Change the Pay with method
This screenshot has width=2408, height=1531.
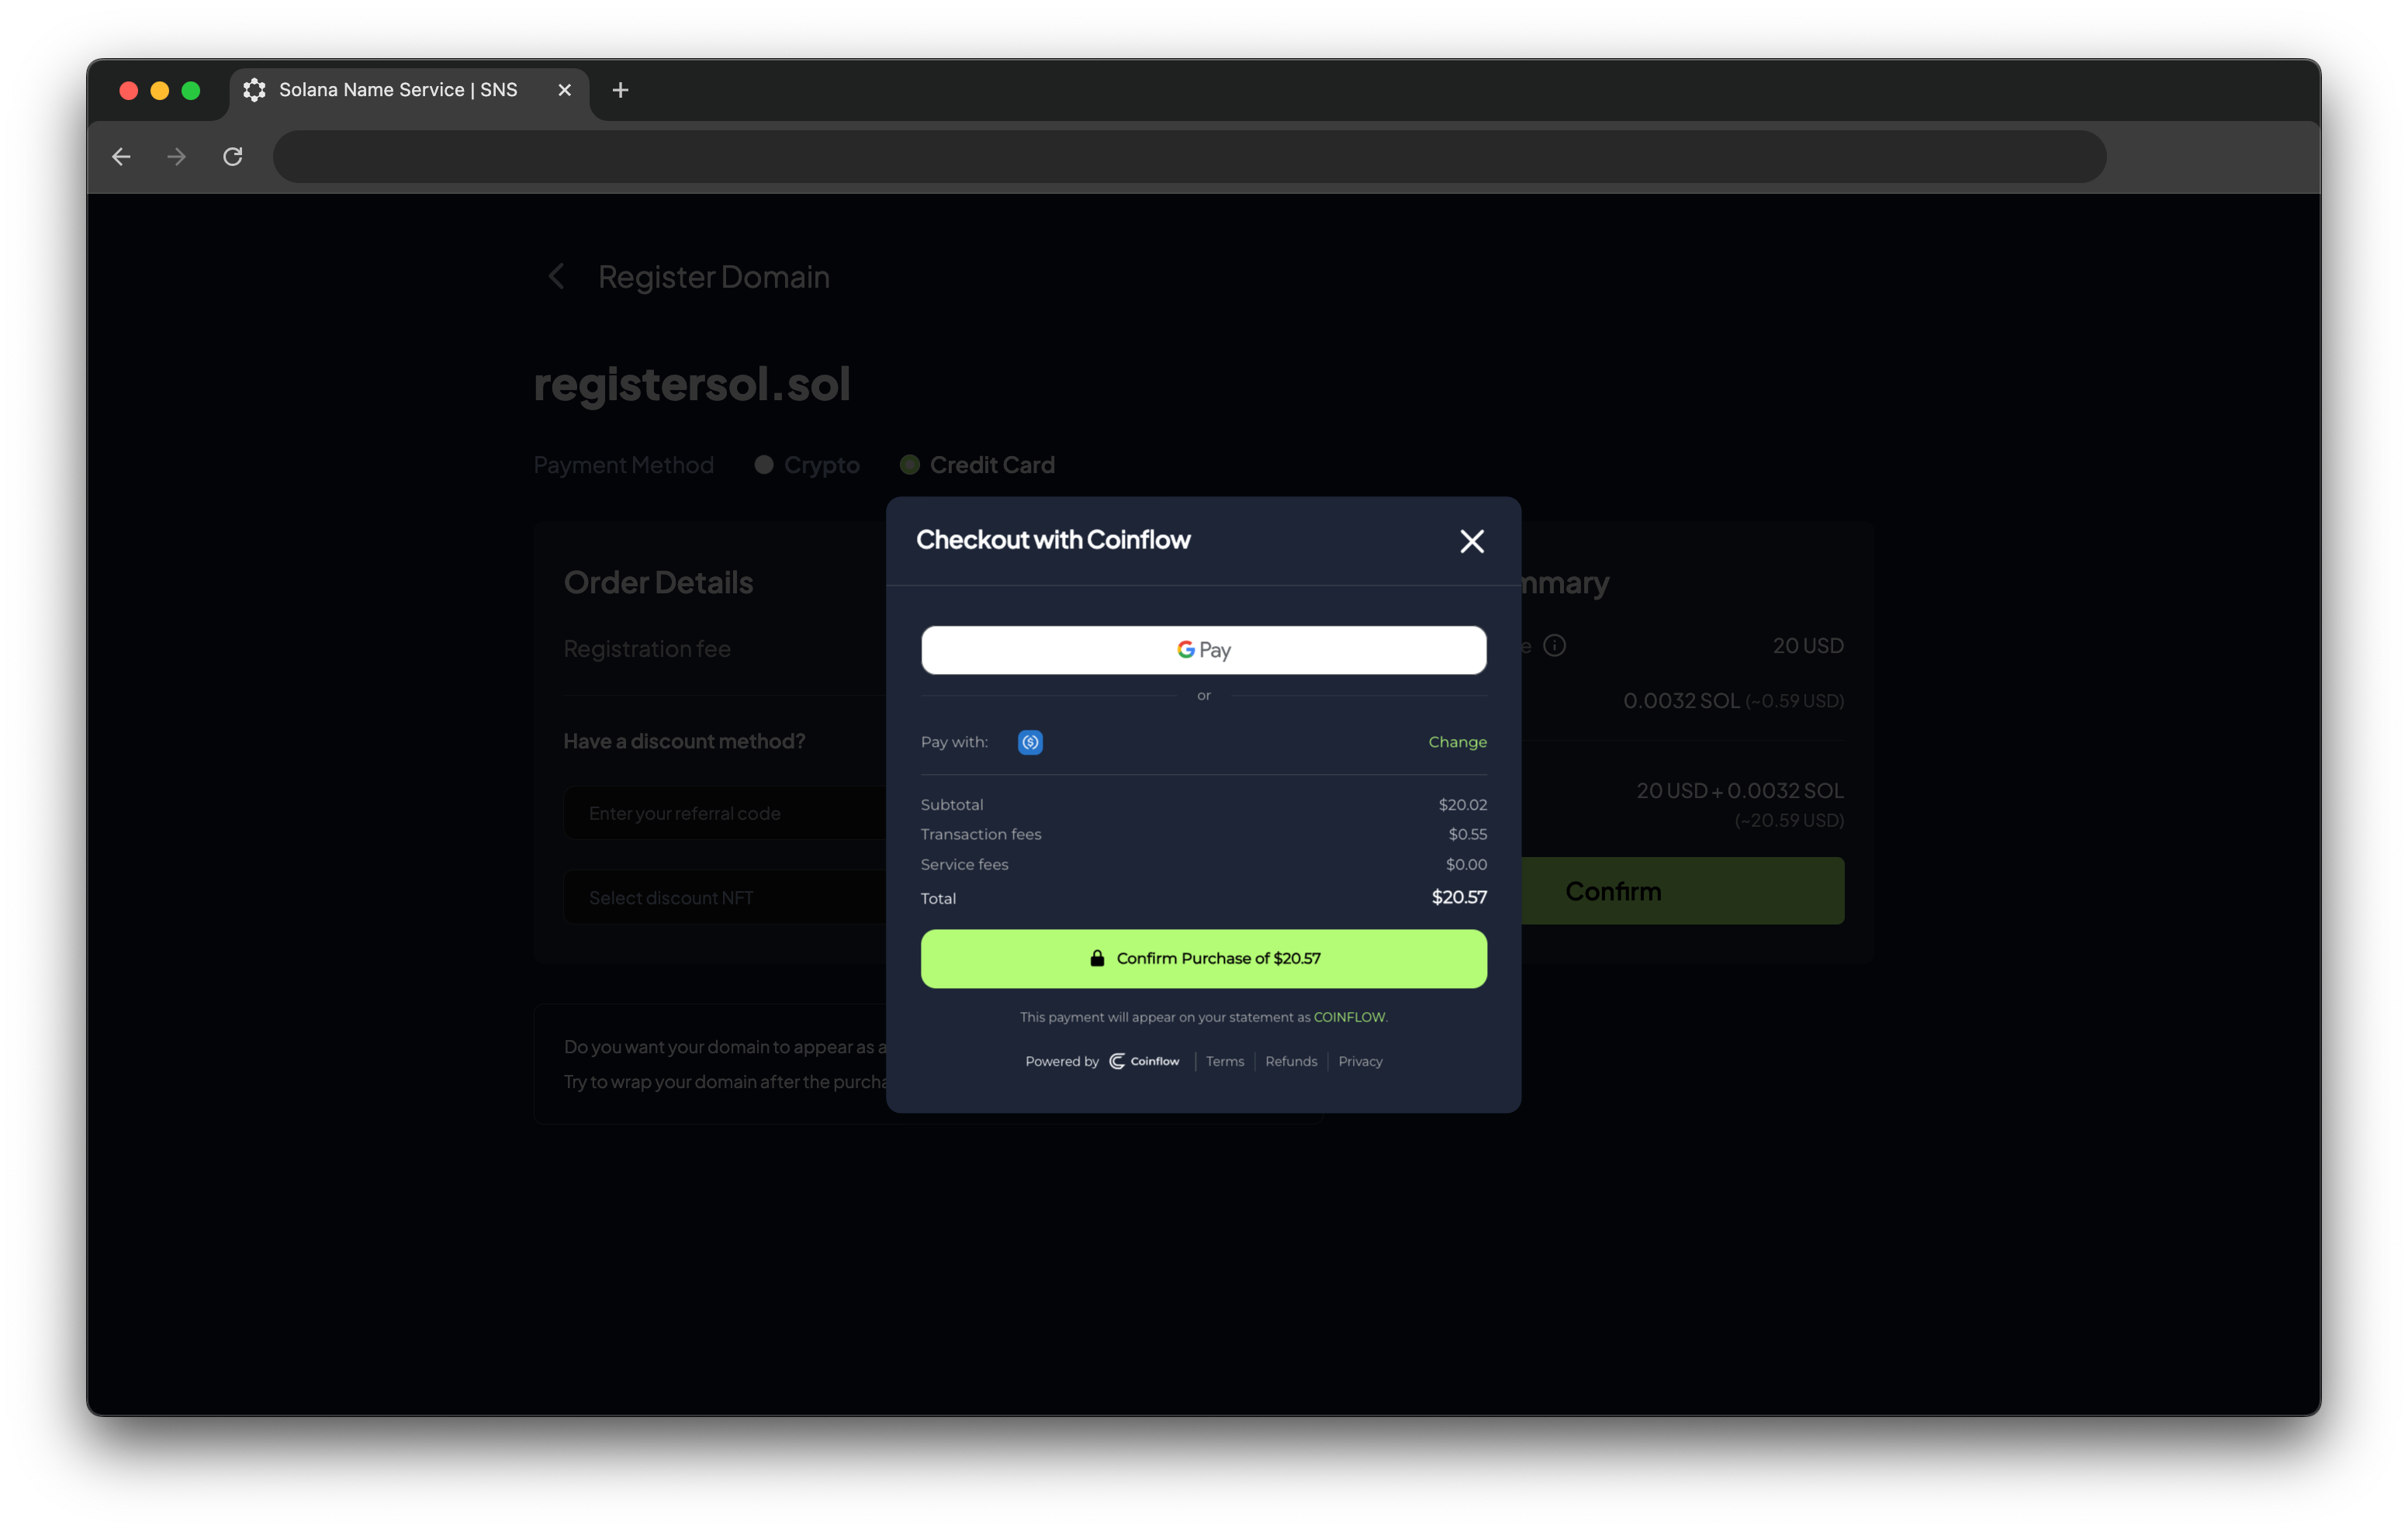(x=1456, y=742)
